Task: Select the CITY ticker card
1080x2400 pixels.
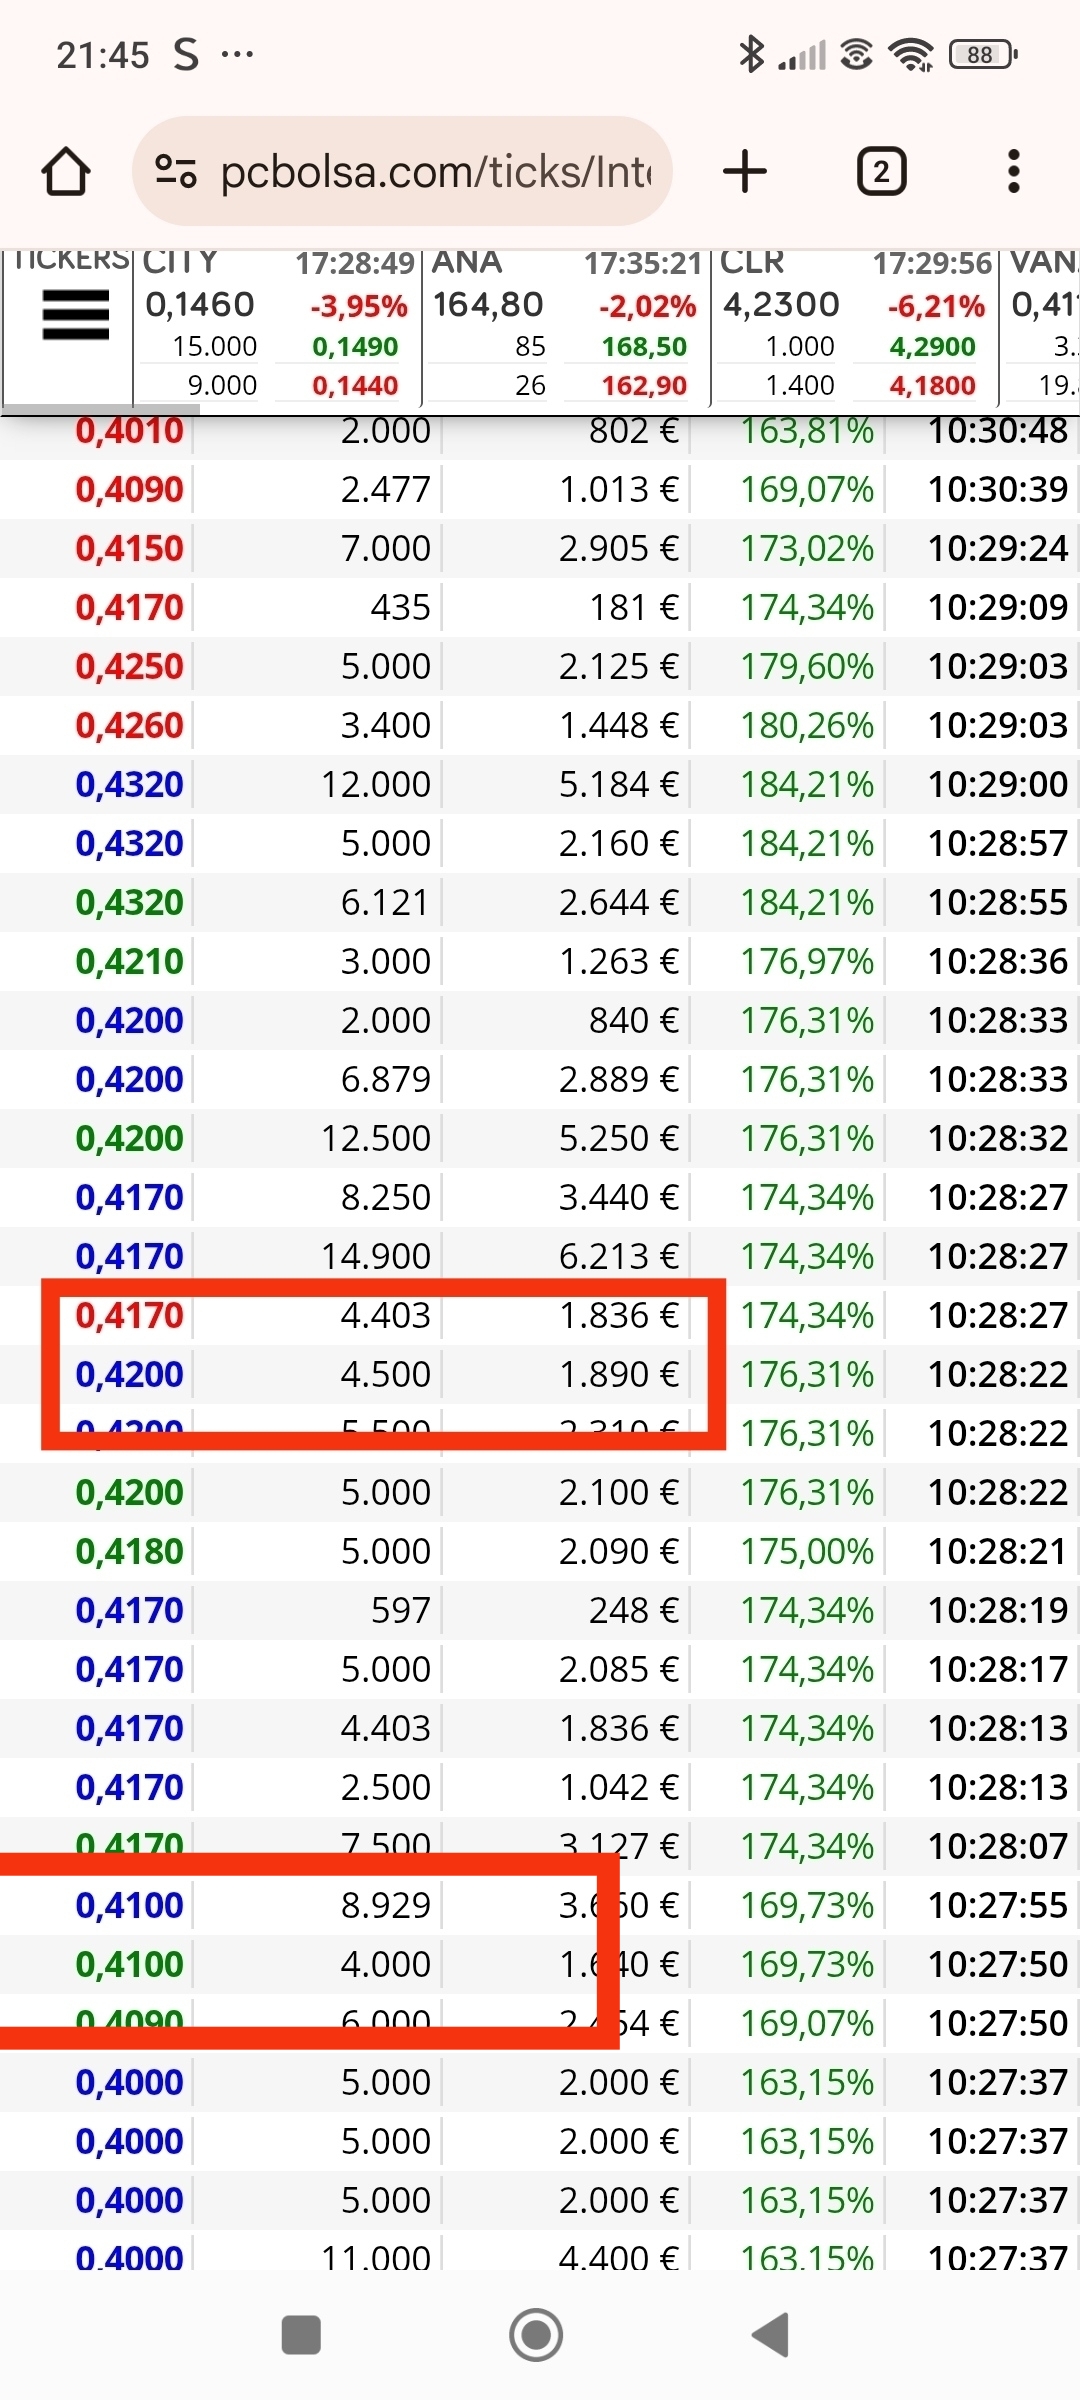Action: (277, 325)
